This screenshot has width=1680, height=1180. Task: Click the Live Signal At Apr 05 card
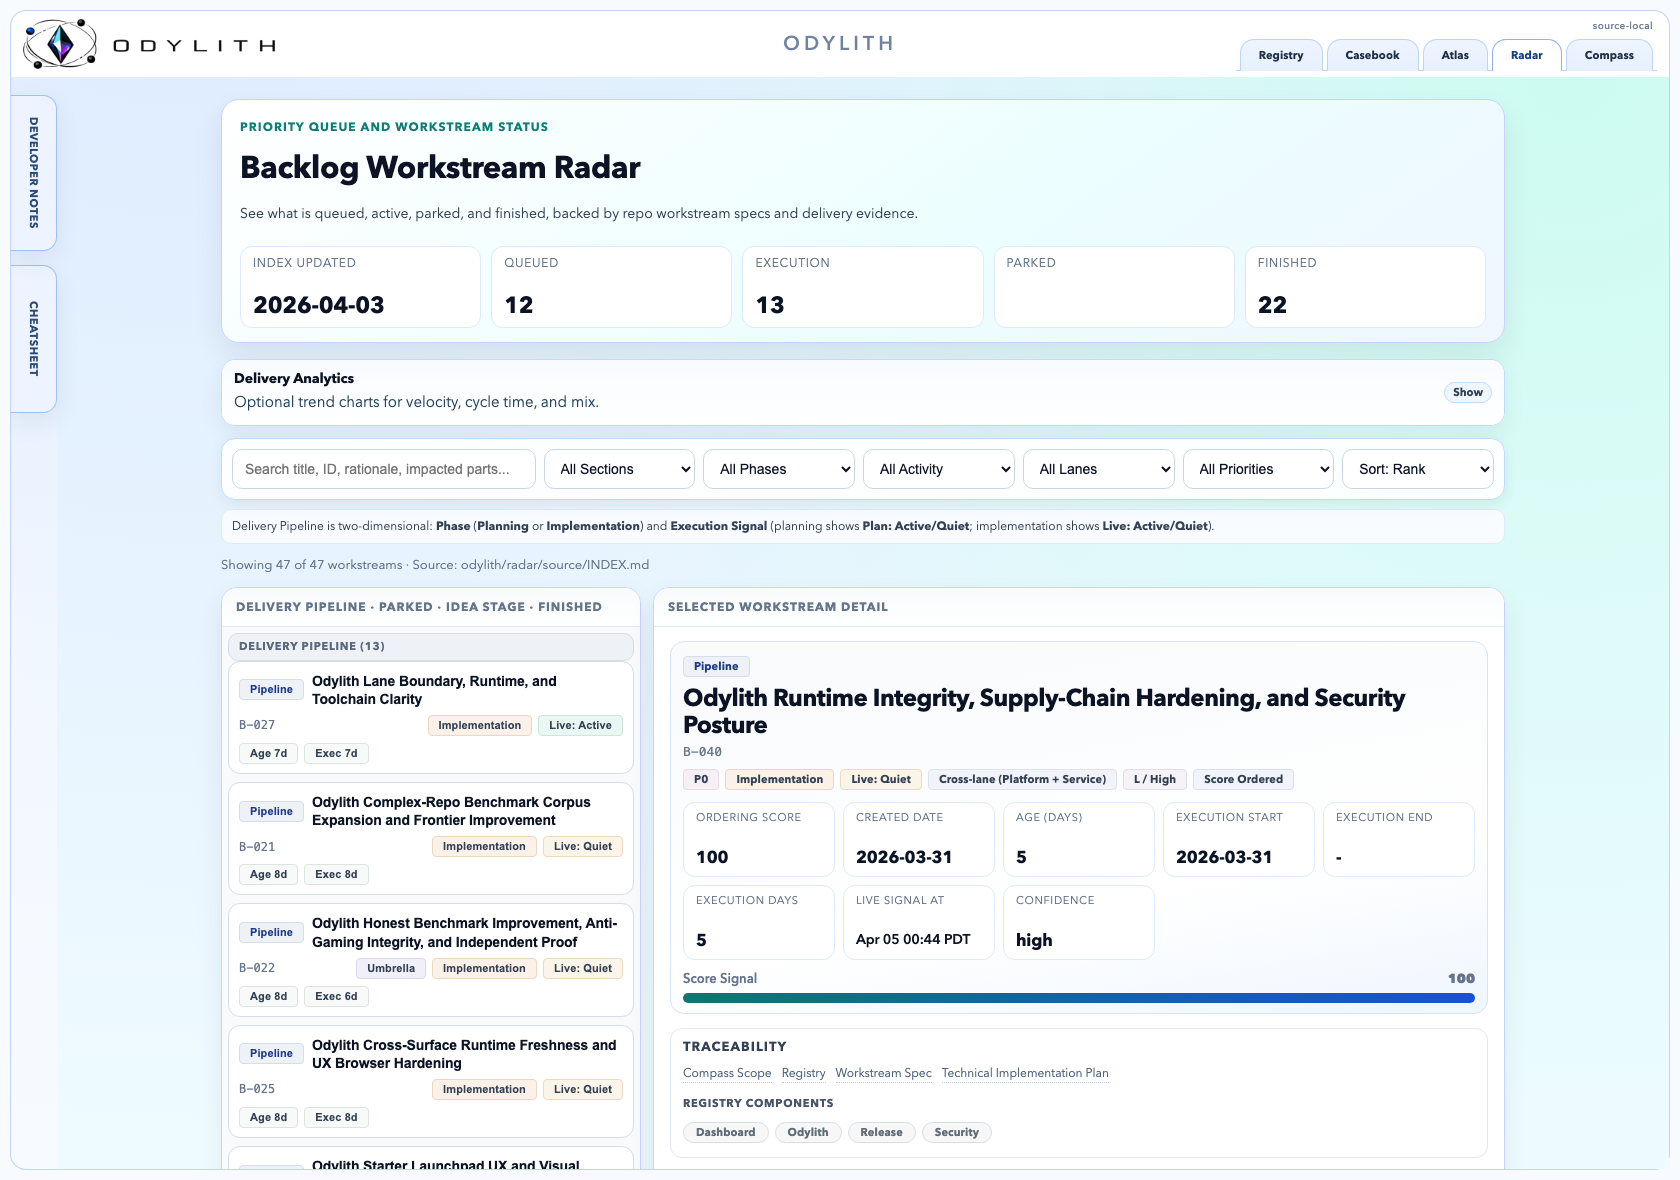[x=919, y=922]
